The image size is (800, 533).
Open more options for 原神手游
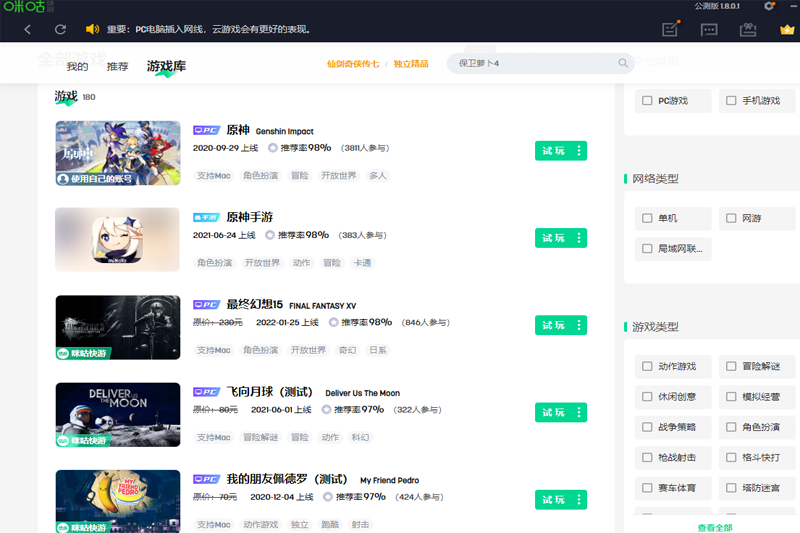tap(579, 238)
